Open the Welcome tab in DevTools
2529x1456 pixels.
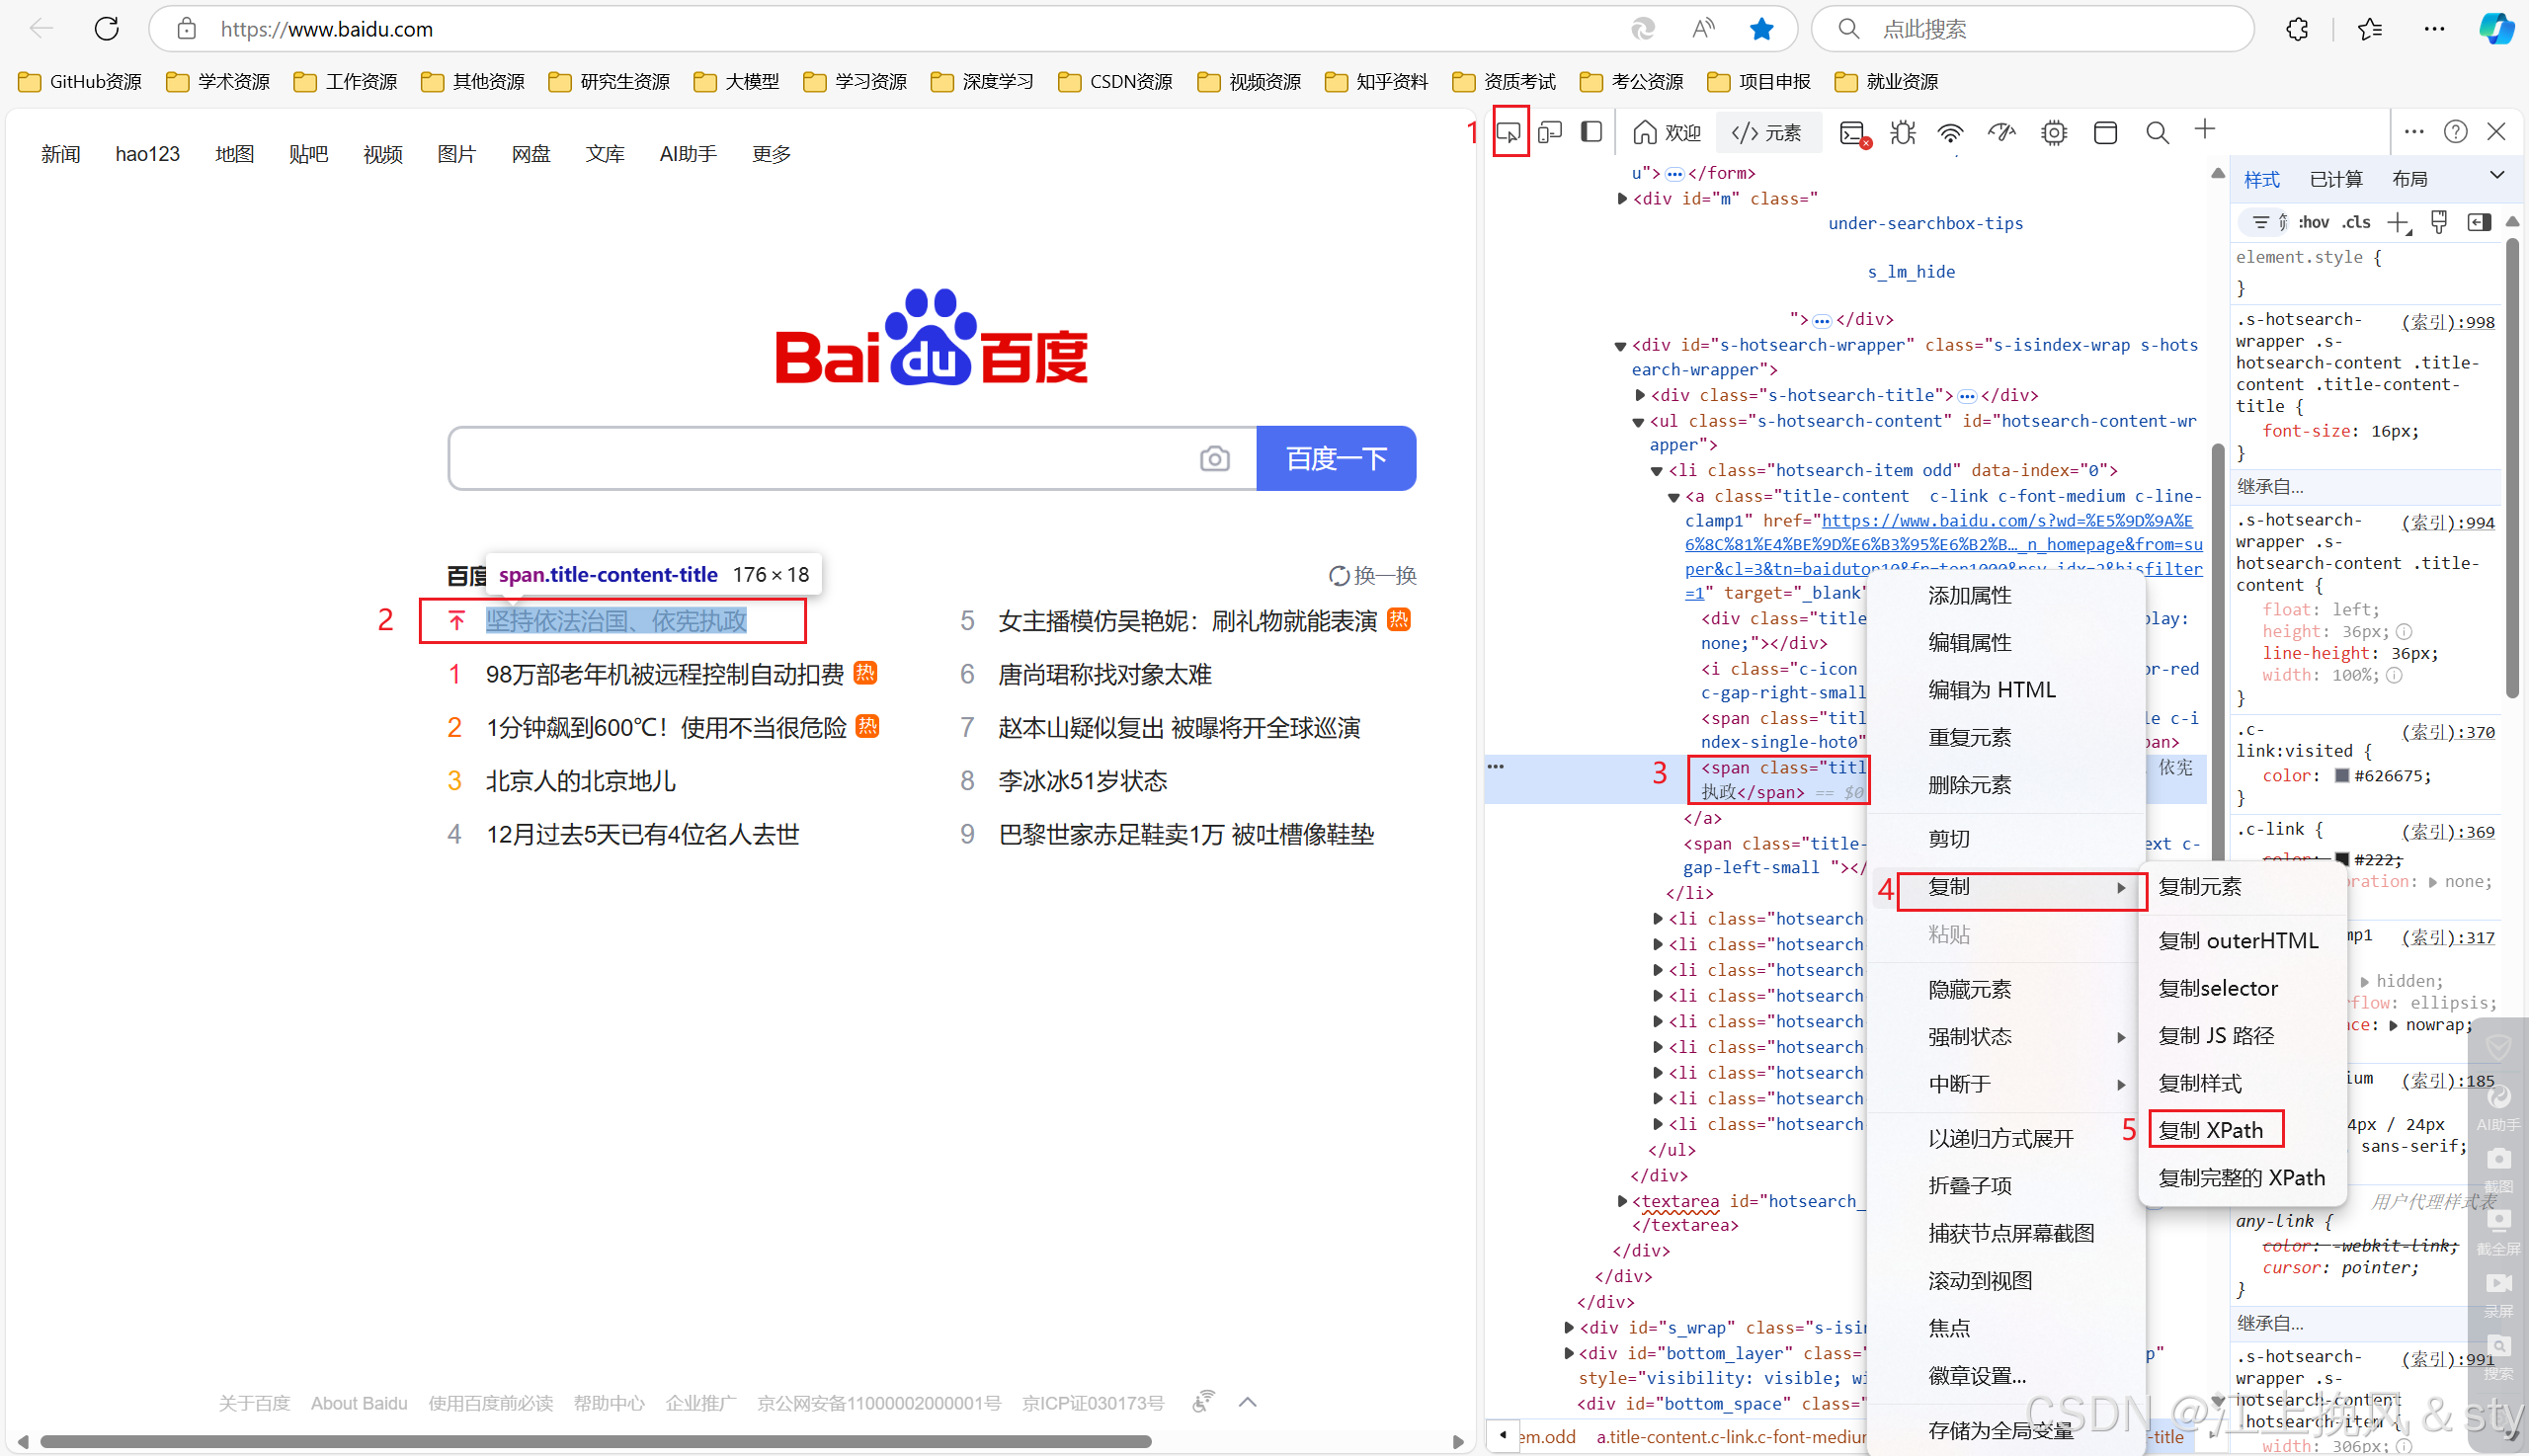click(1667, 133)
